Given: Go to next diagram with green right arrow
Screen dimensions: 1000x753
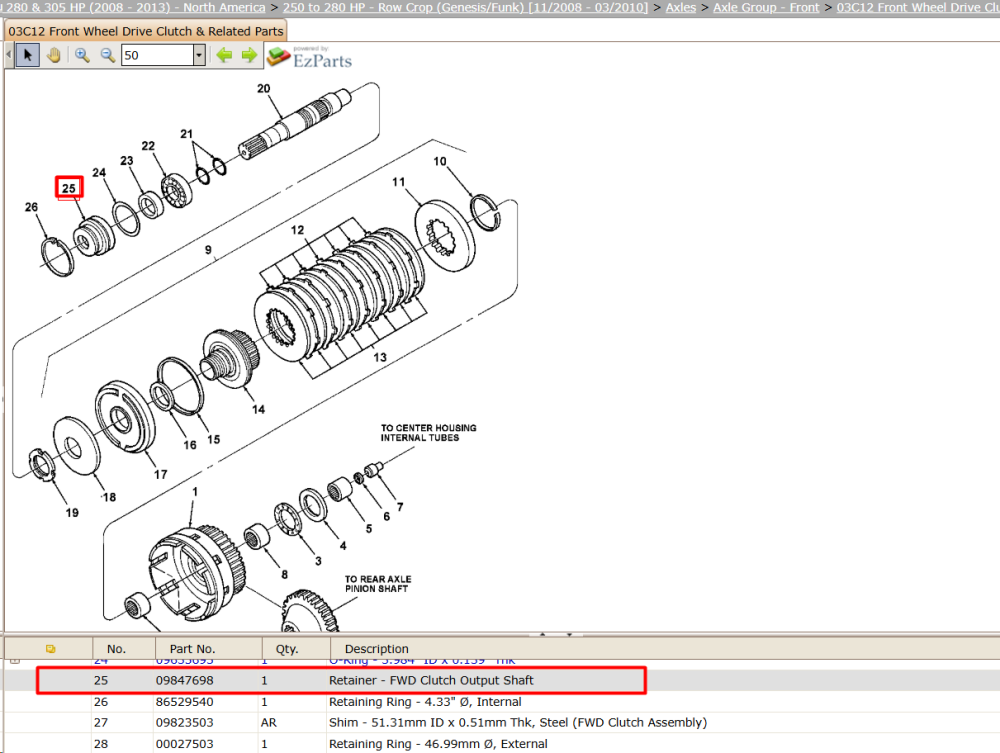Looking at the screenshot, I should click(249, 55).
